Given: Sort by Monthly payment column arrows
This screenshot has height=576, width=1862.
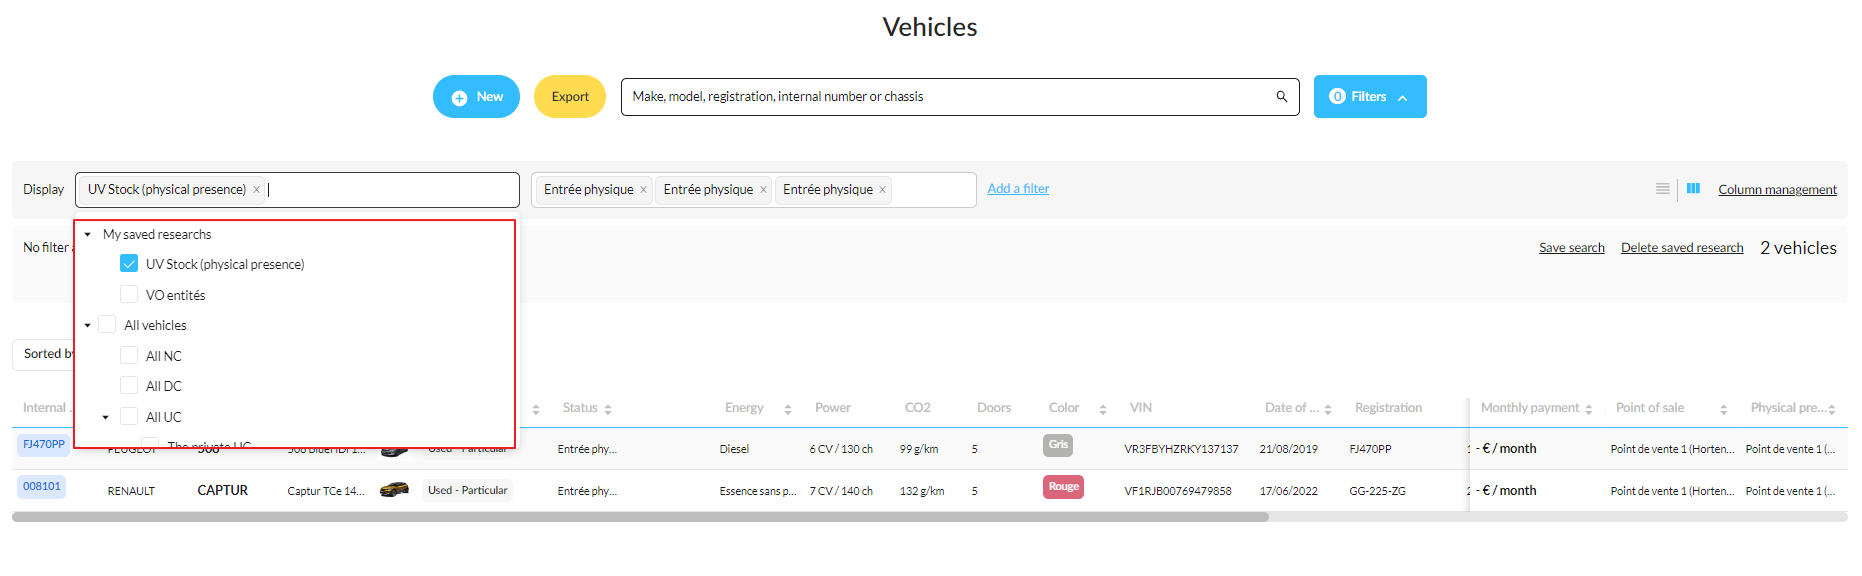Looking at the screenshot, I should point(1589,409).
